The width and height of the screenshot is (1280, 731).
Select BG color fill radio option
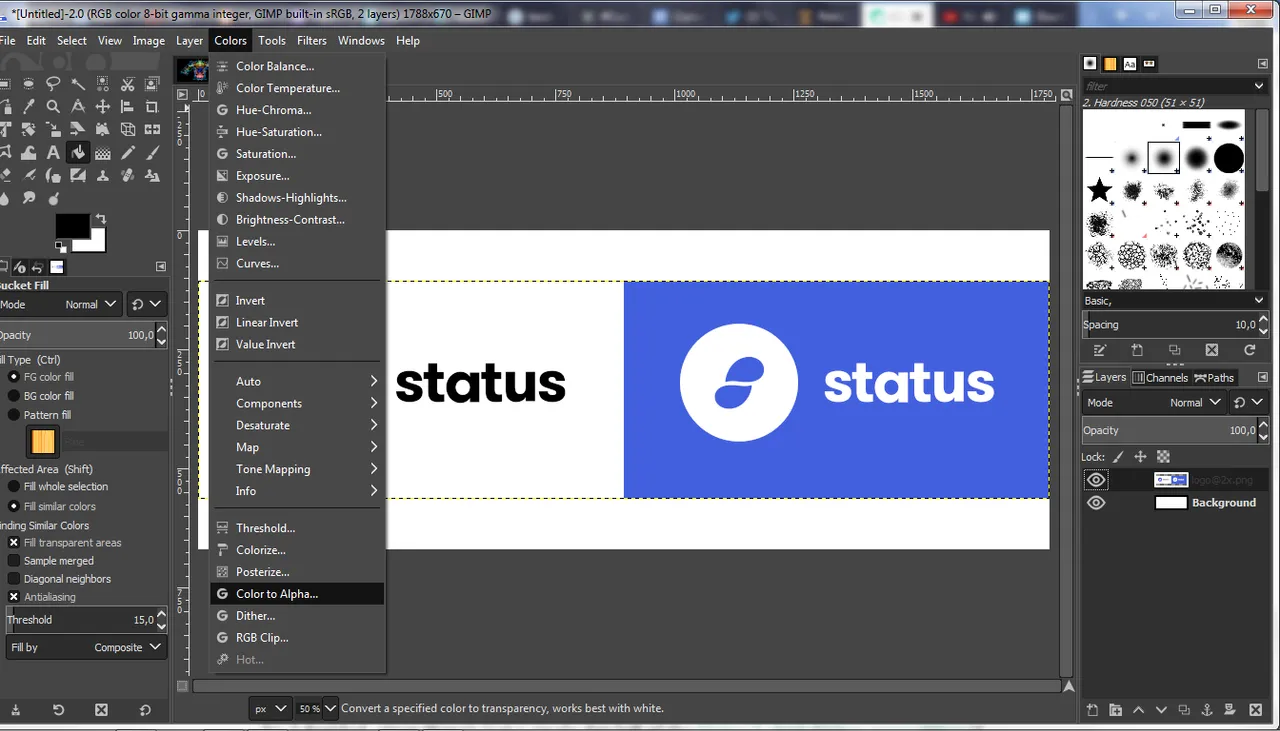point(14,396)
